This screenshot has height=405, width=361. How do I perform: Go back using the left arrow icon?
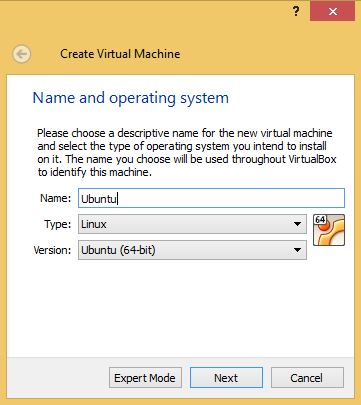pyautogui.click(x=22, y=54)
